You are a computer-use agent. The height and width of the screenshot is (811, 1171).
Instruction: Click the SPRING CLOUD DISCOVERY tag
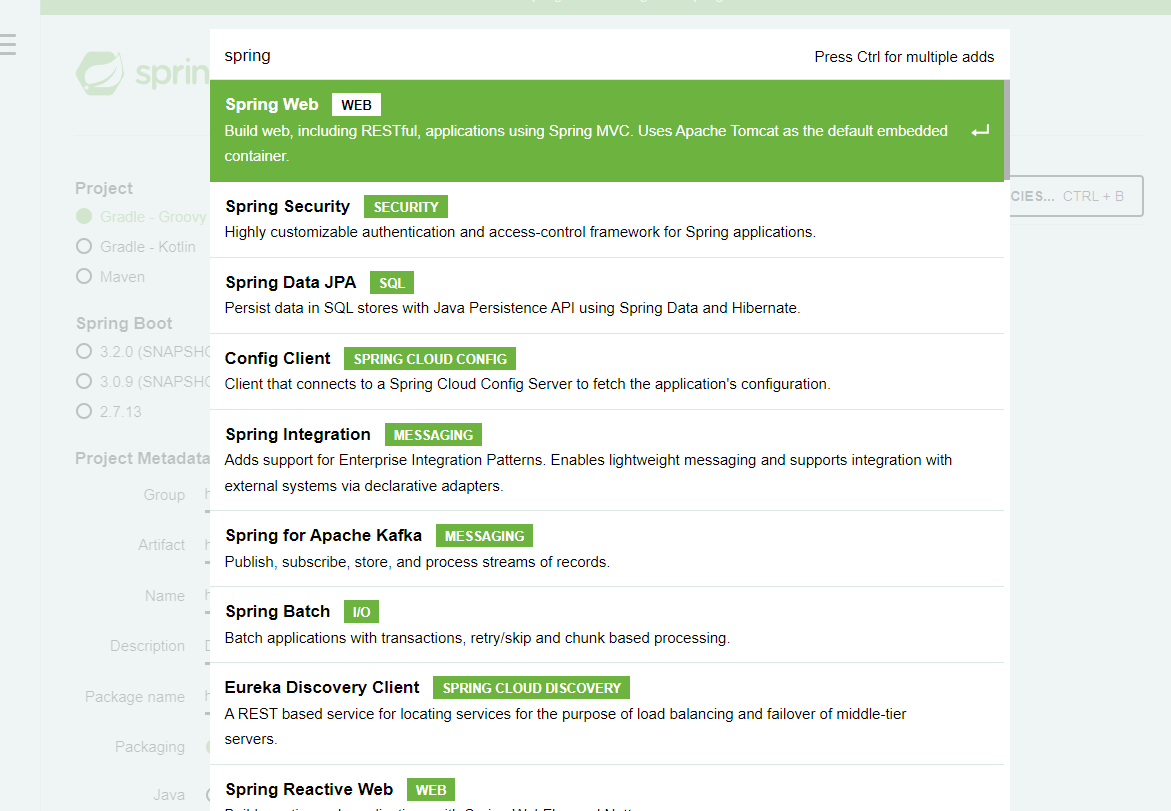point(531,688)
